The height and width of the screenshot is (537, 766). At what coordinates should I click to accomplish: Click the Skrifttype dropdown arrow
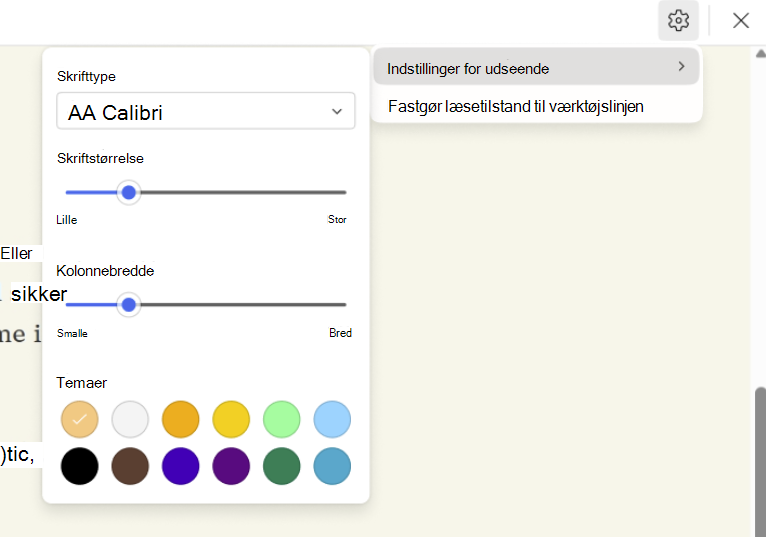tap(337, 112)
